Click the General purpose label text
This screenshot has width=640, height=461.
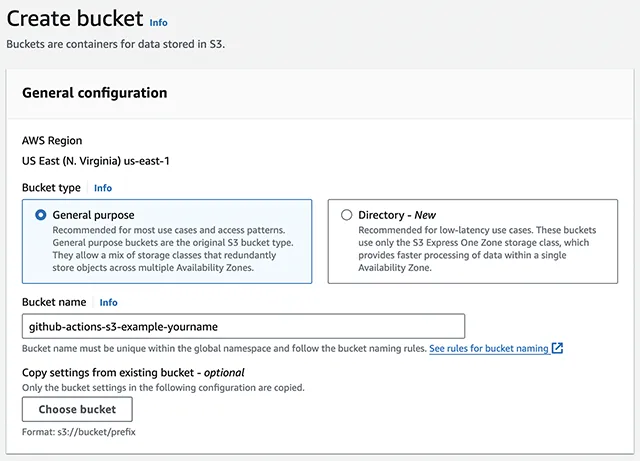point(93,215)
